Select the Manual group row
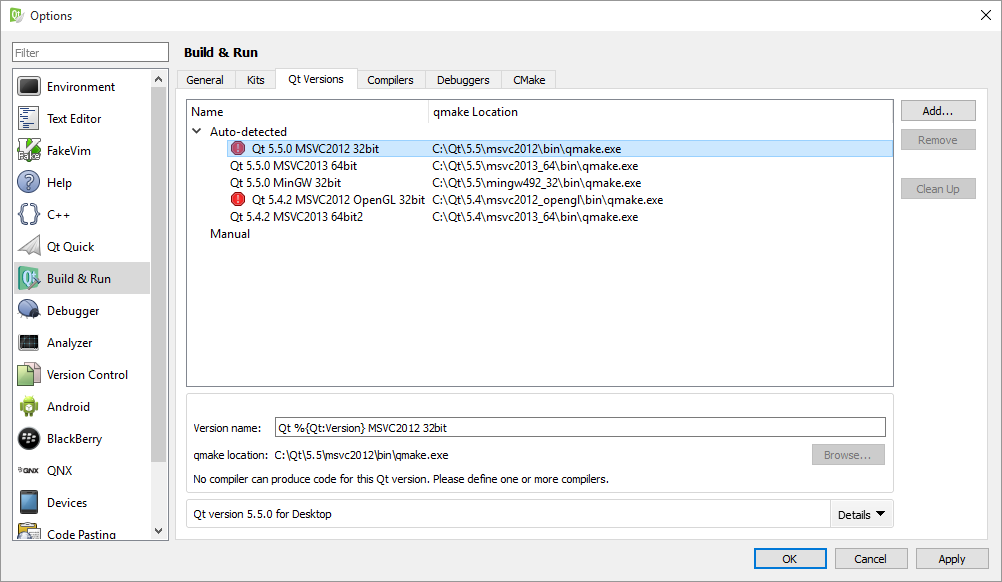Screen dimensions: 1002x582 [540, 234]
